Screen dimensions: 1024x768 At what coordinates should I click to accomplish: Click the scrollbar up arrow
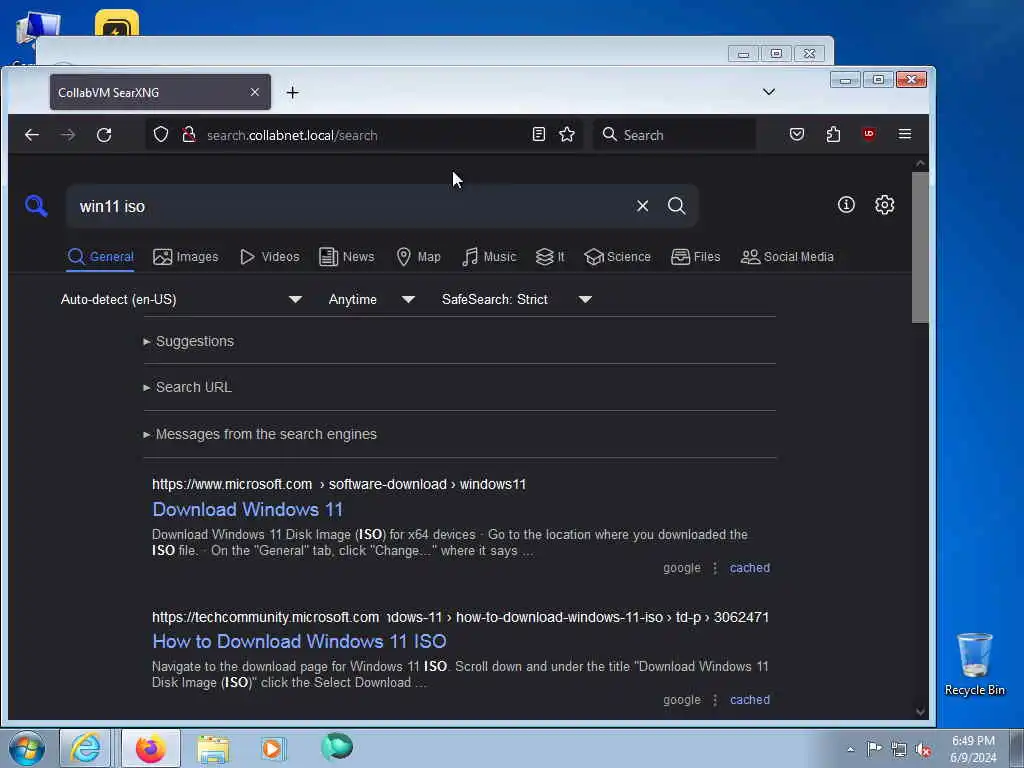(x=920, y=163)
